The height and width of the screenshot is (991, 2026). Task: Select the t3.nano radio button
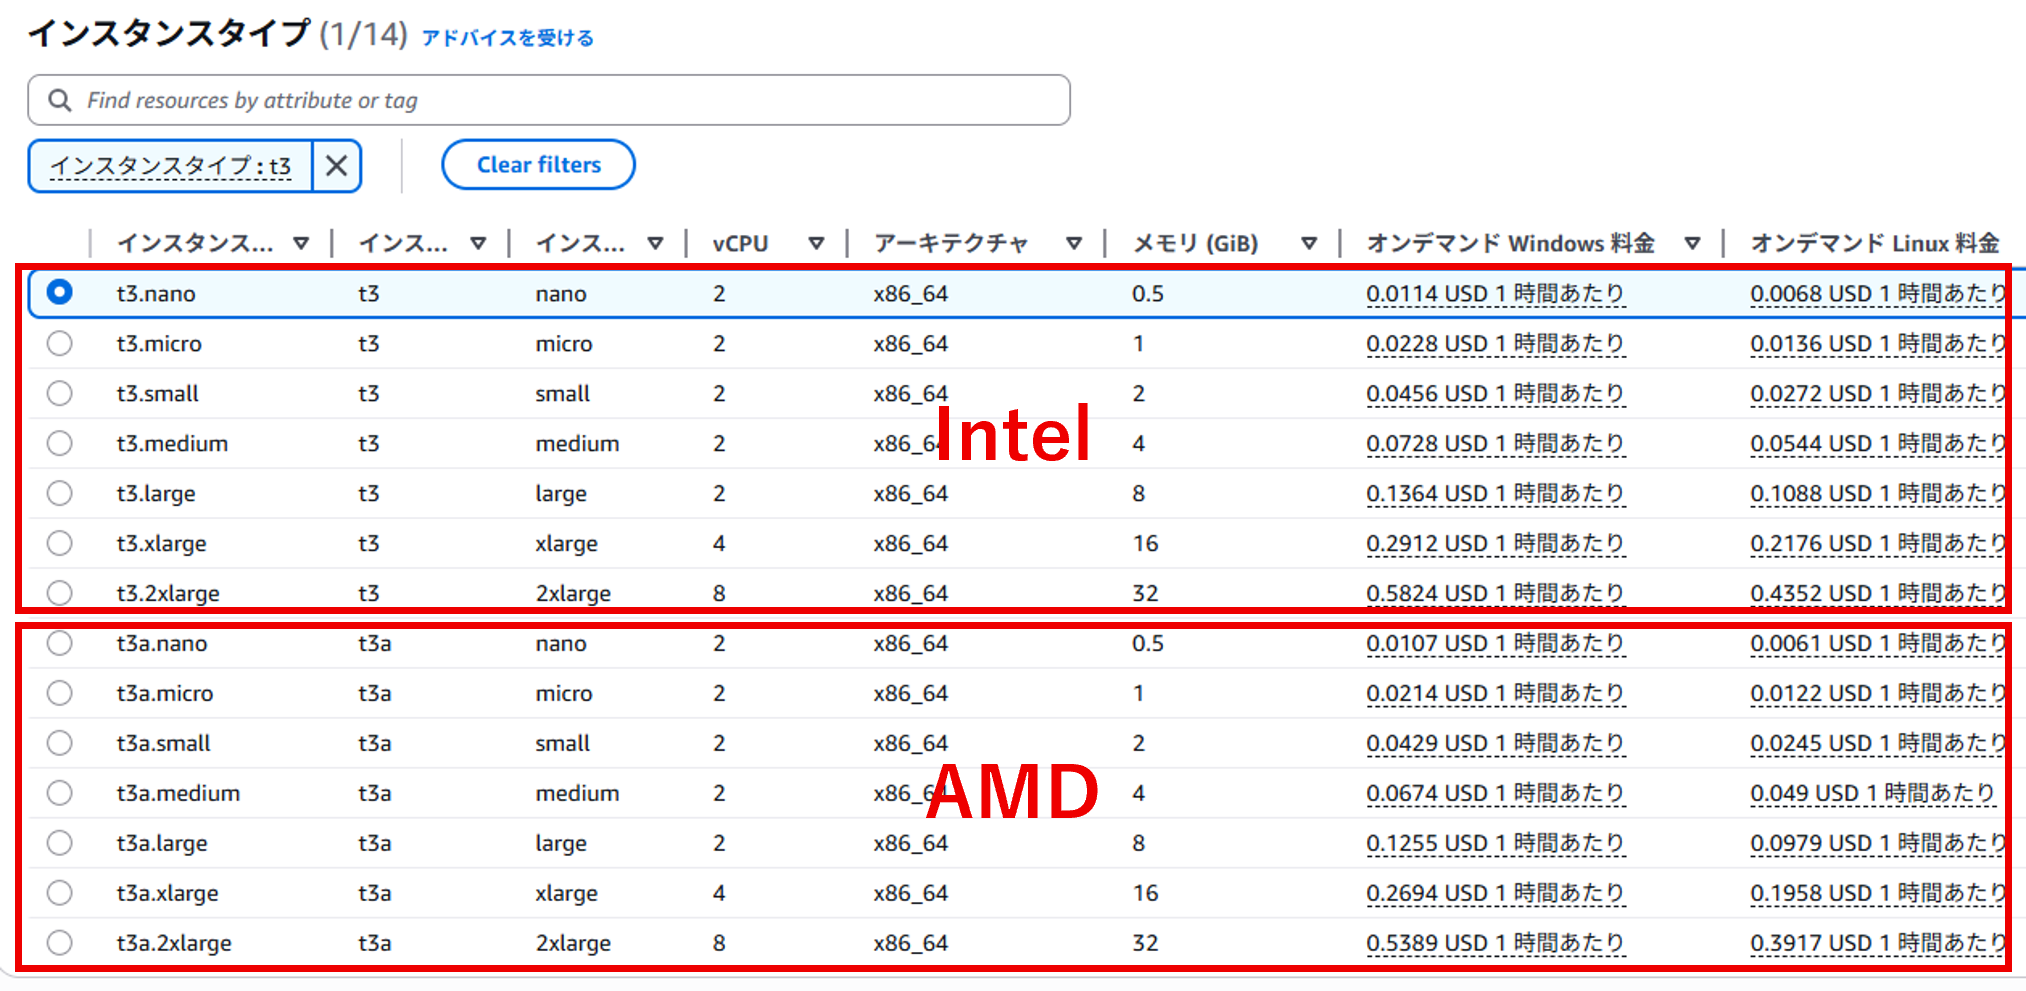point(60,292)
